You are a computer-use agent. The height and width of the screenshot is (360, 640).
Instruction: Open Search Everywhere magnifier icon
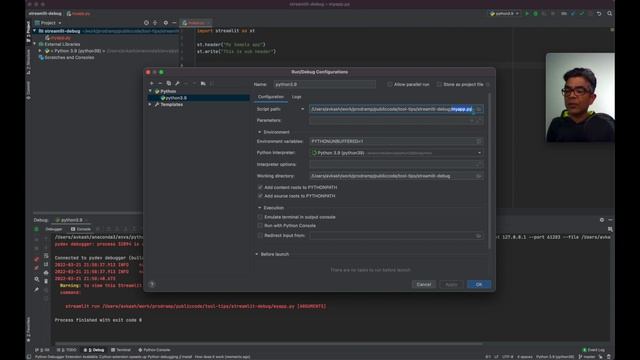[x=609, y=13]
